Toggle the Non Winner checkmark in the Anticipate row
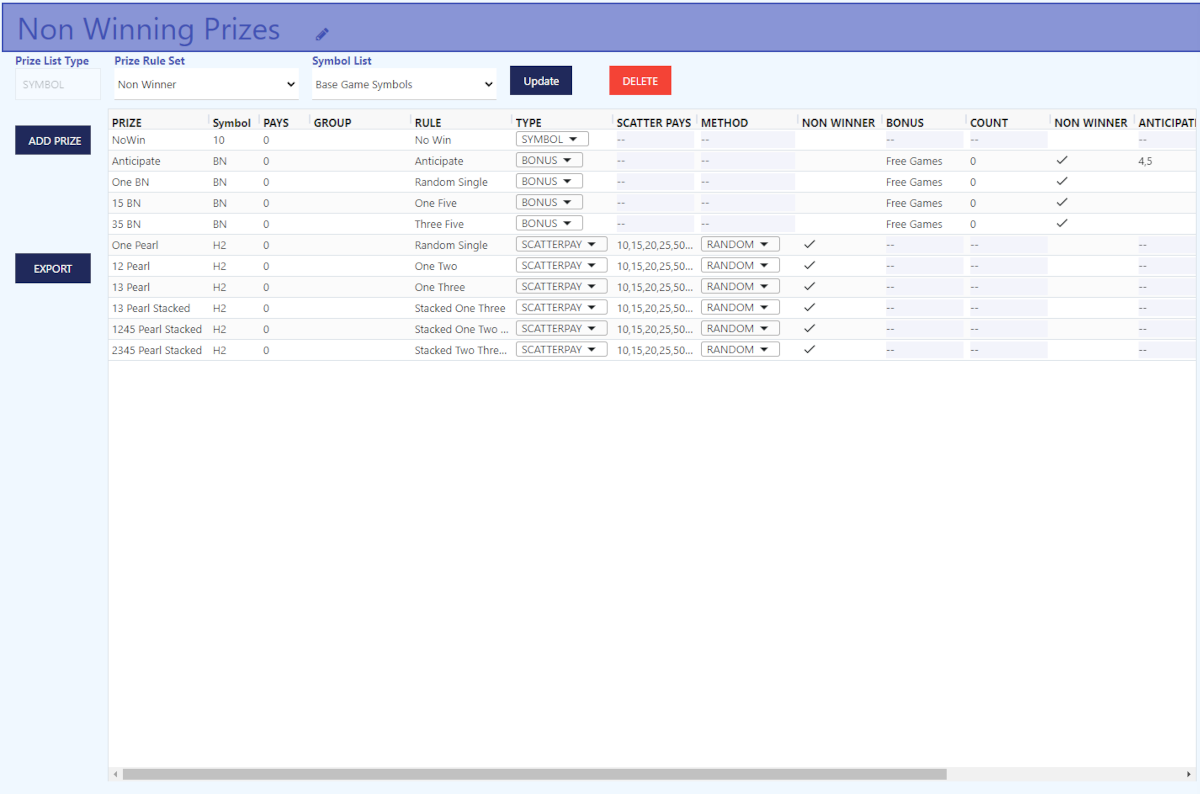 click(1062, 161)
